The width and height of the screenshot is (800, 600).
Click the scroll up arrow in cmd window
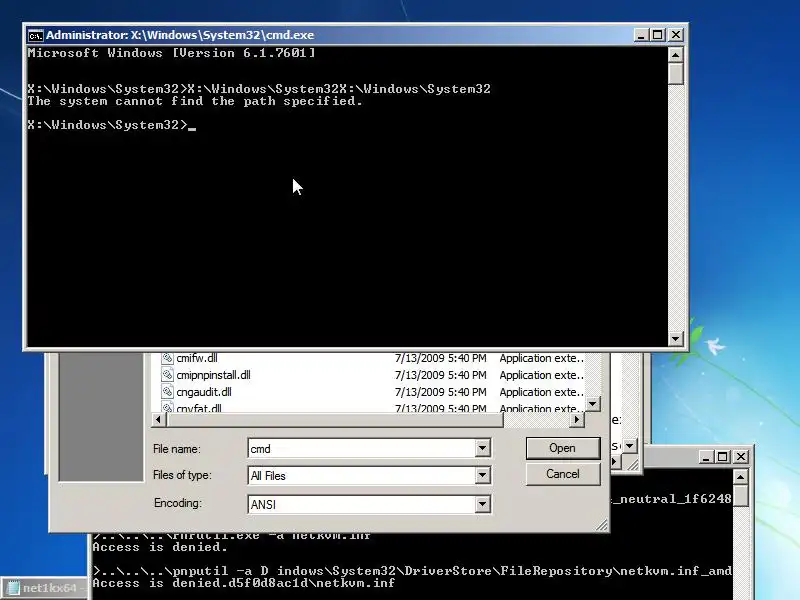pos(676,55)
